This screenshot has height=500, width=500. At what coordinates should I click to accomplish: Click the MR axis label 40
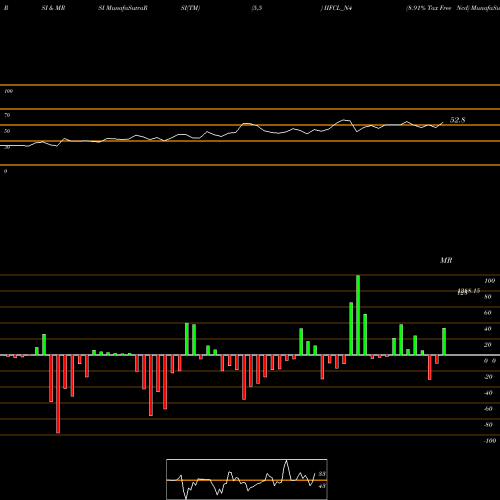tap(488, 329)
